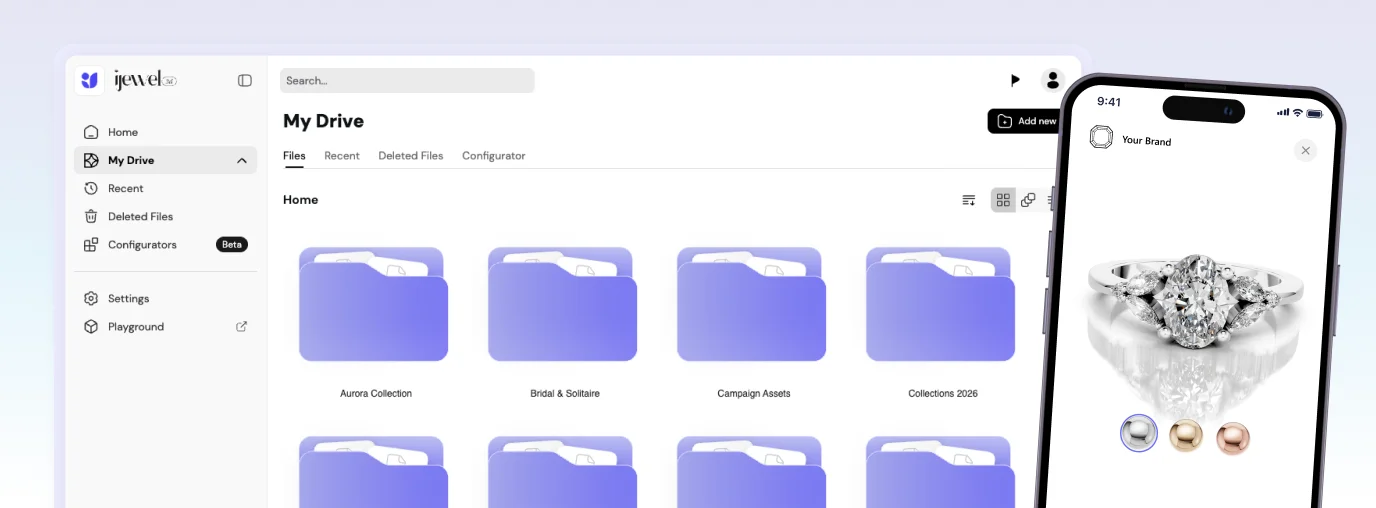Image resolution: width=1376 pixels, height=508 pixels.
Task: Open the Bridal & Solitaire folder
Action: pyautogui.click(x=562, y=304)
